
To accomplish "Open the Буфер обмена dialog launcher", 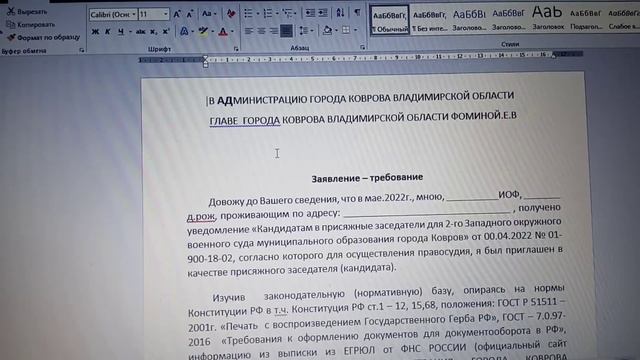I will tap(82, 50).
